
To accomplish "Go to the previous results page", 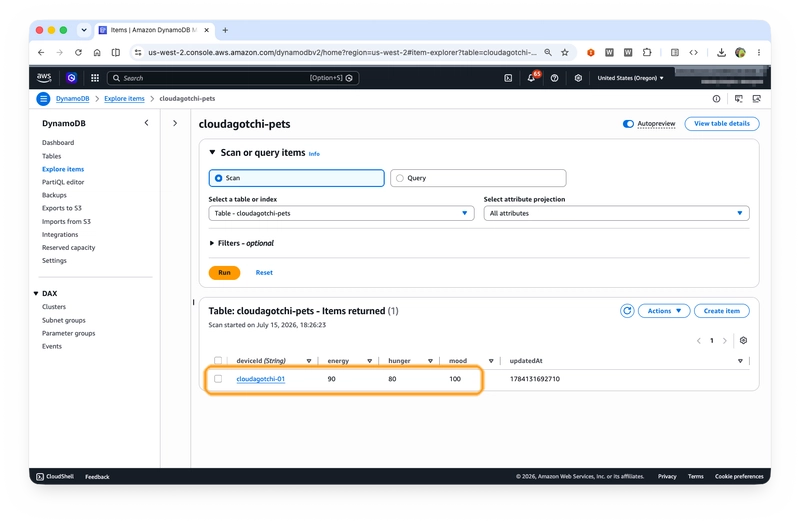I will pyautogui.click(x=698, y=341).
